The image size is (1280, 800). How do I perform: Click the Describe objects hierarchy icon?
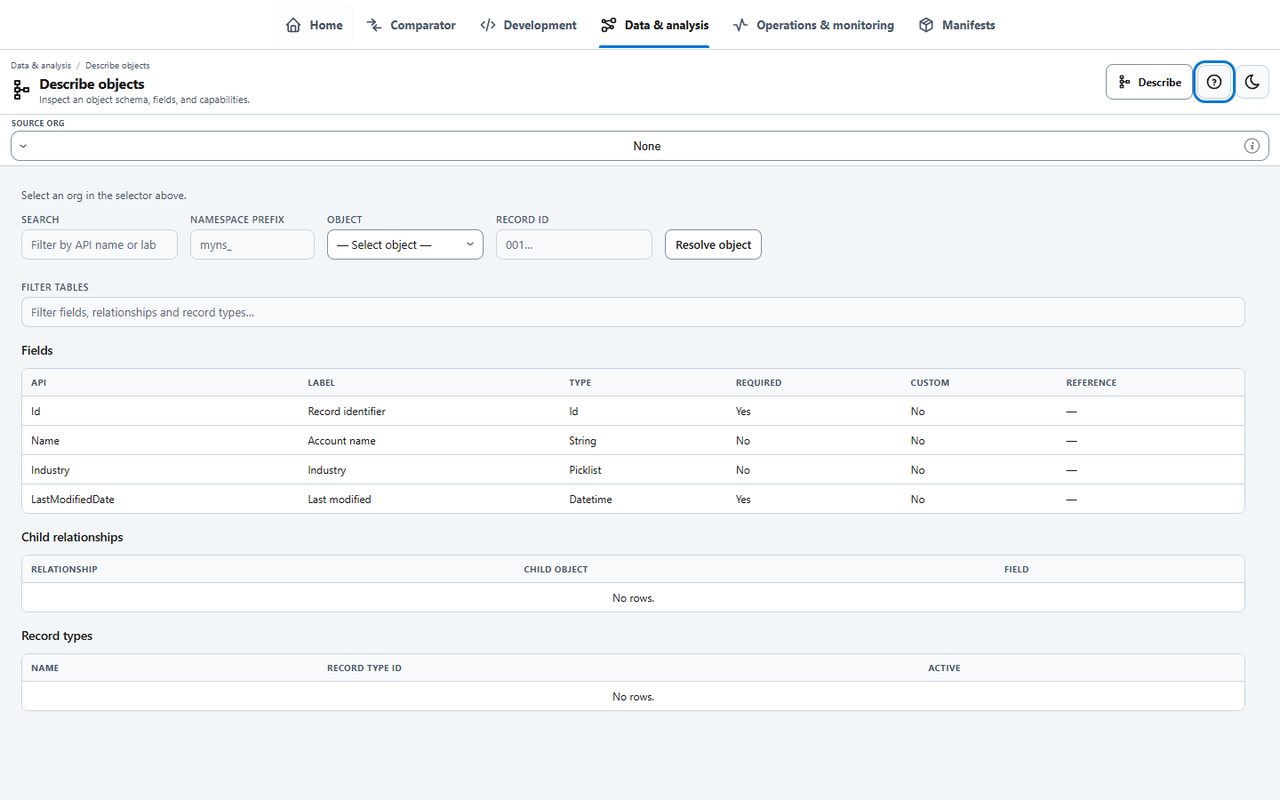(x=21, y=91)
